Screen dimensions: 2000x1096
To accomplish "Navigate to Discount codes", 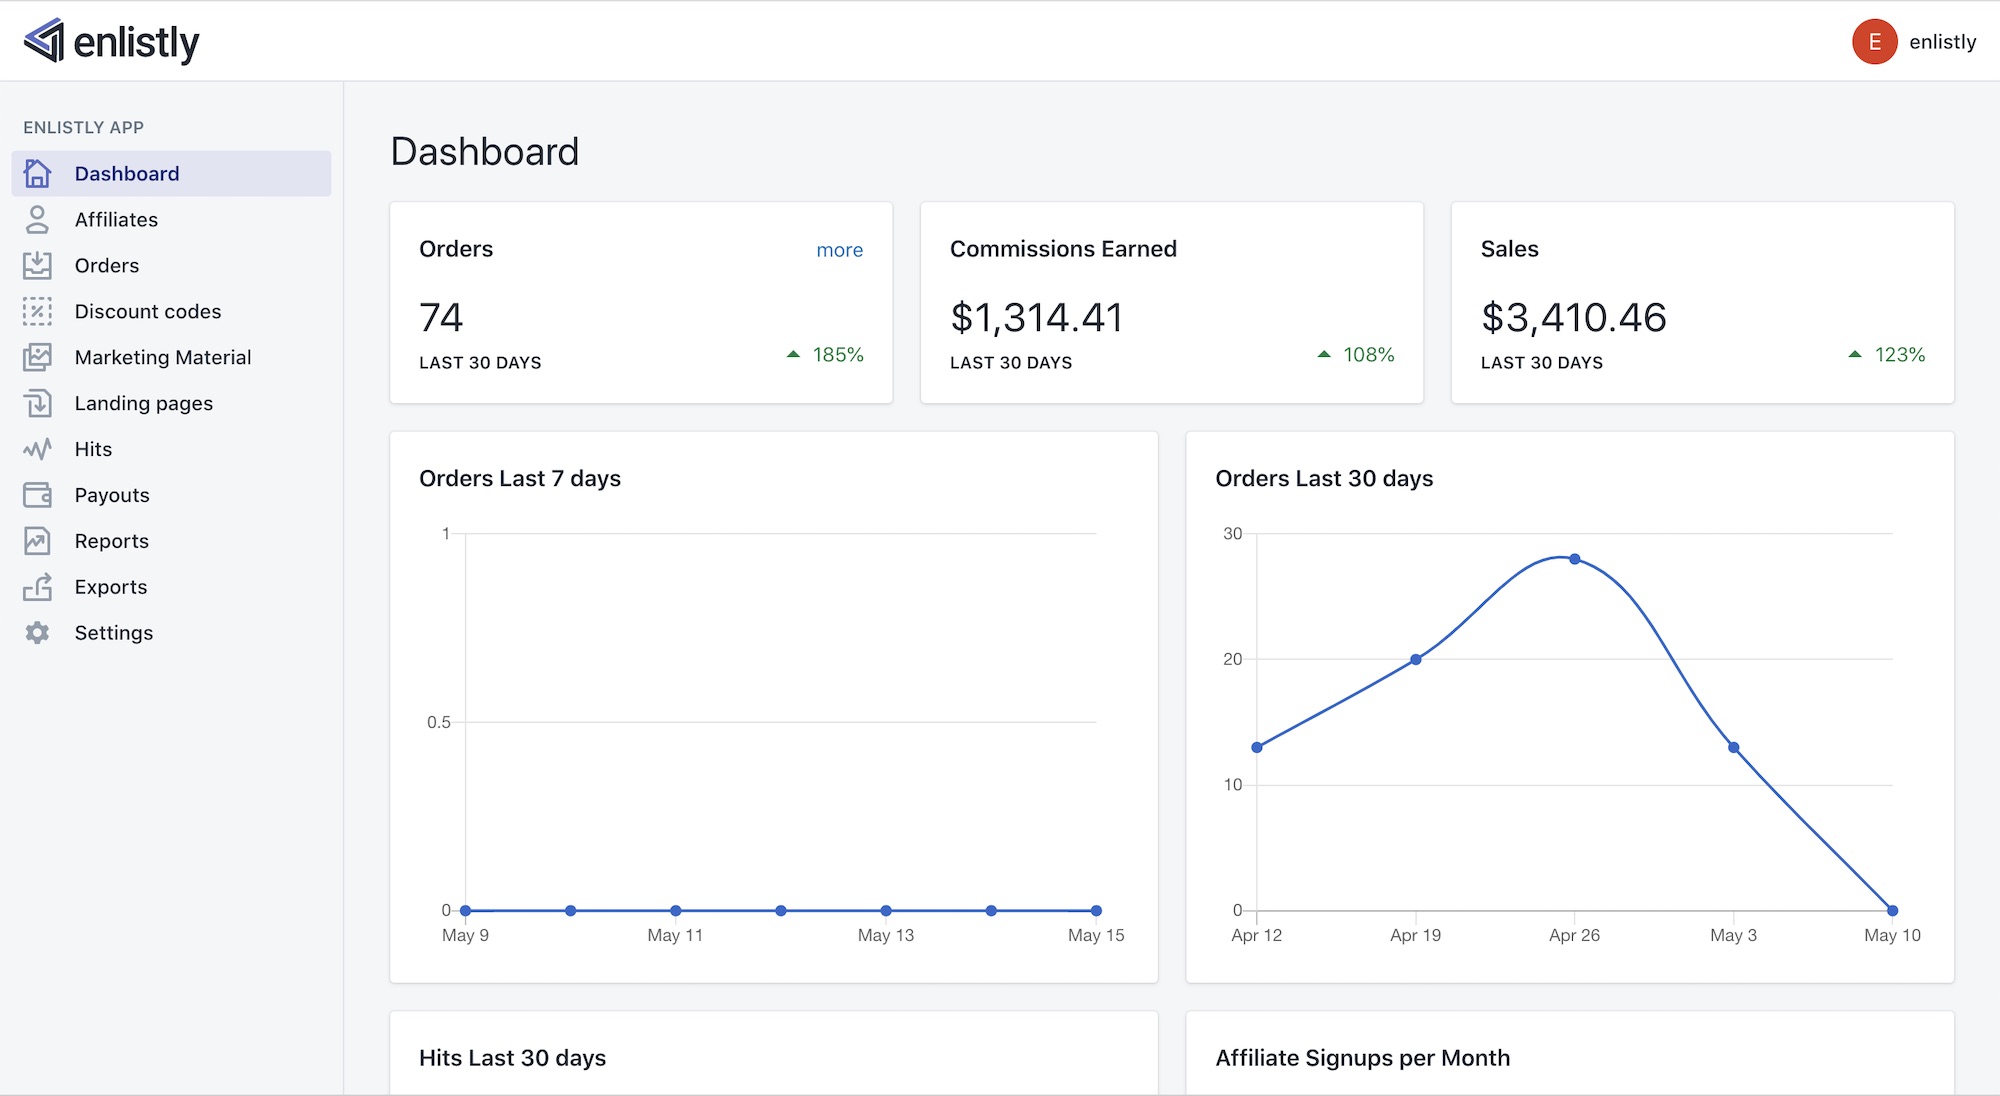I will coord(171,311).
